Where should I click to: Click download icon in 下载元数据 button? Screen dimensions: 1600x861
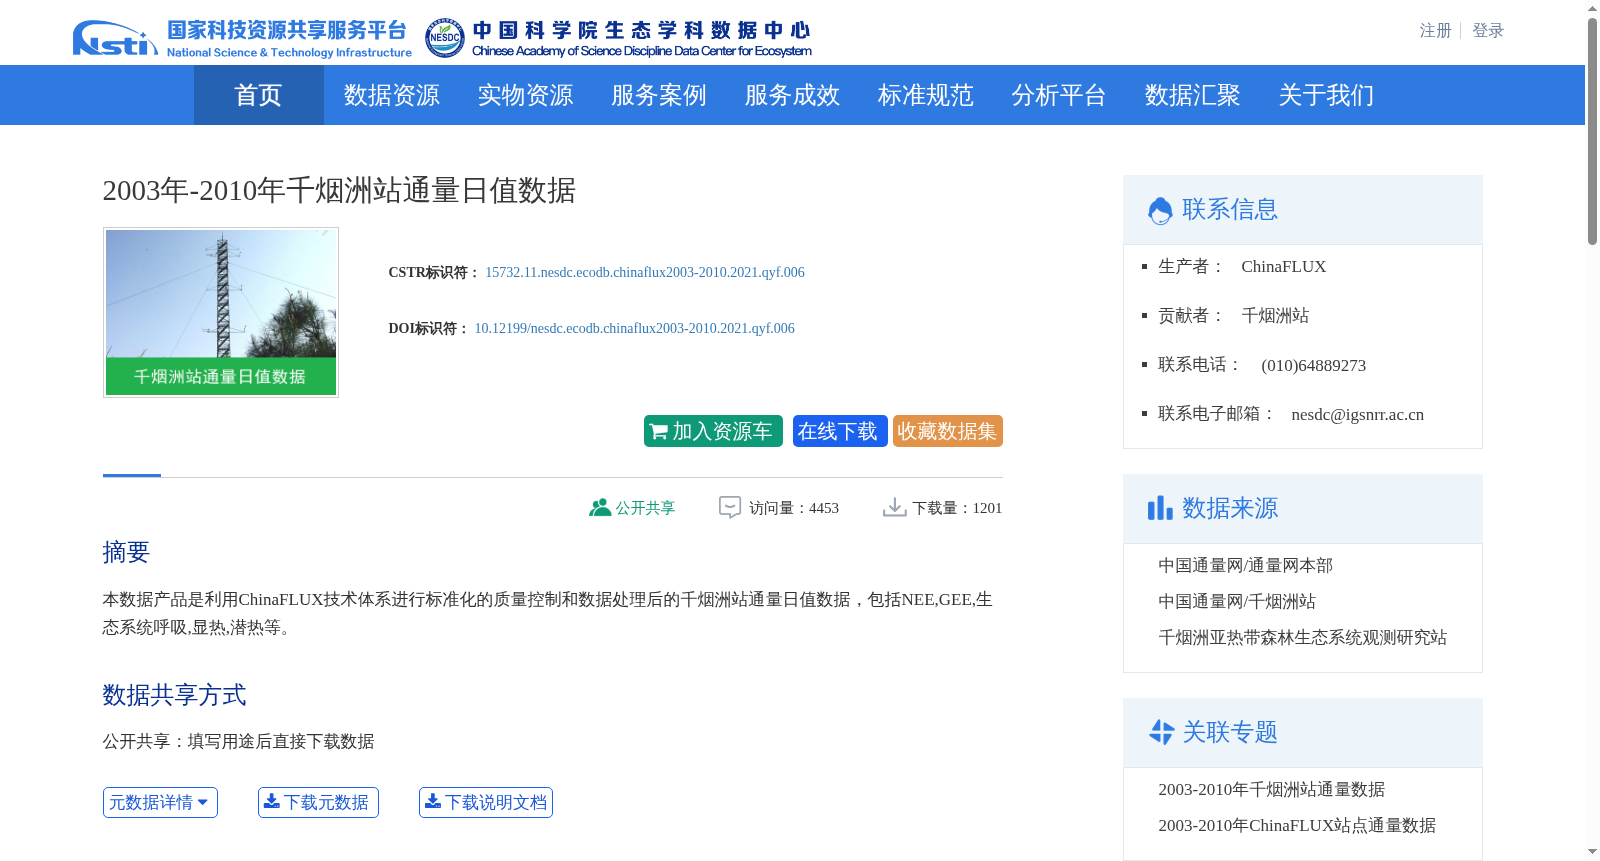point(271,801)
